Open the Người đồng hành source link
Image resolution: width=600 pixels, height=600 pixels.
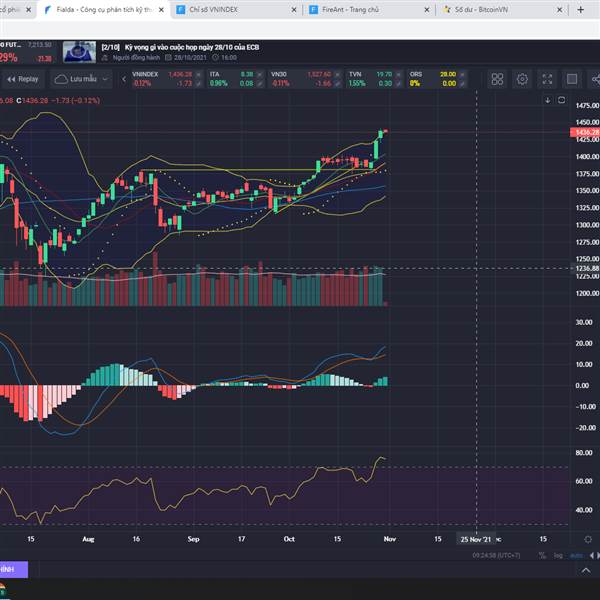136,58
